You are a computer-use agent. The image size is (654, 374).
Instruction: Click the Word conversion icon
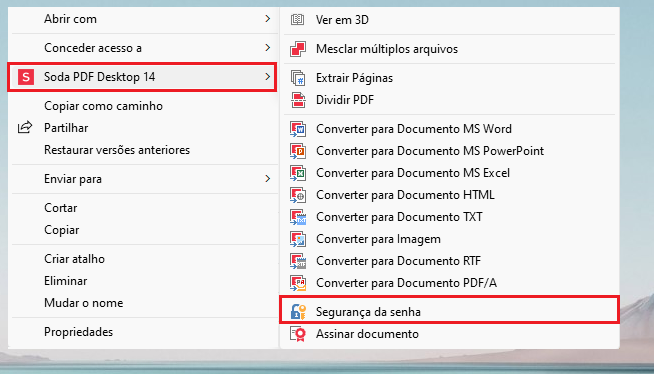[298, 129]
